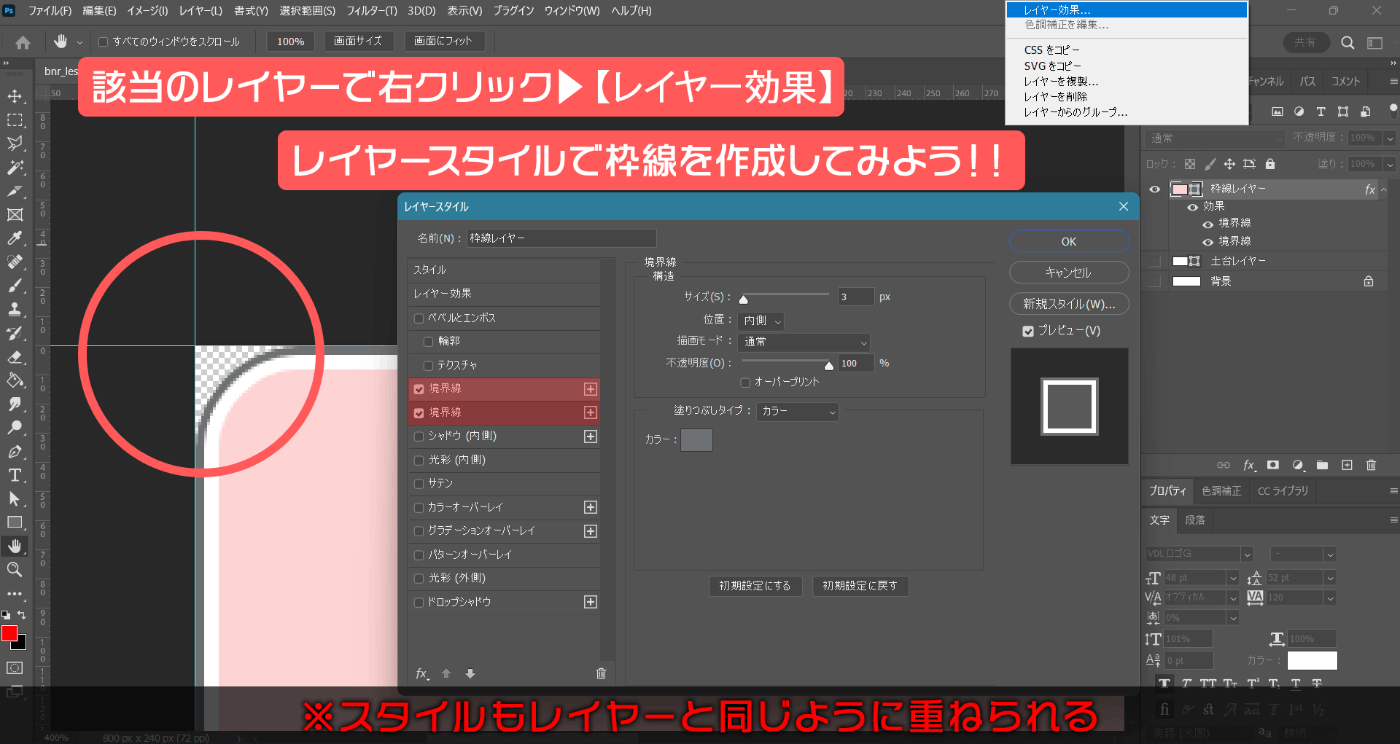Toggle the プレビュー checkbox
1400x744 pixels.
tap(1028, 331)
